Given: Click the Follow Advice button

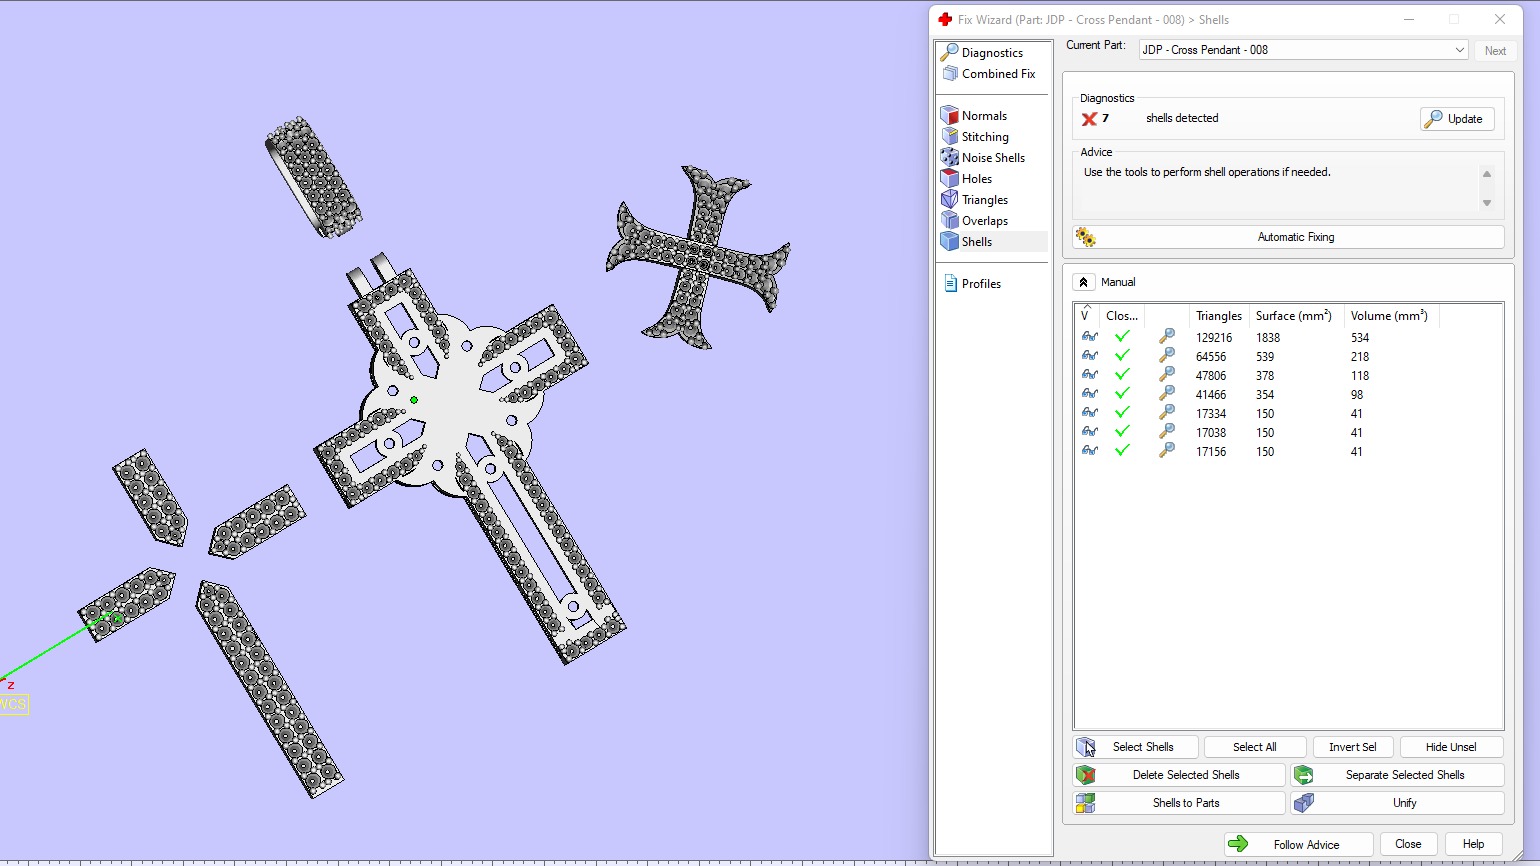Looking at the screenshot, I should 1298,844.
